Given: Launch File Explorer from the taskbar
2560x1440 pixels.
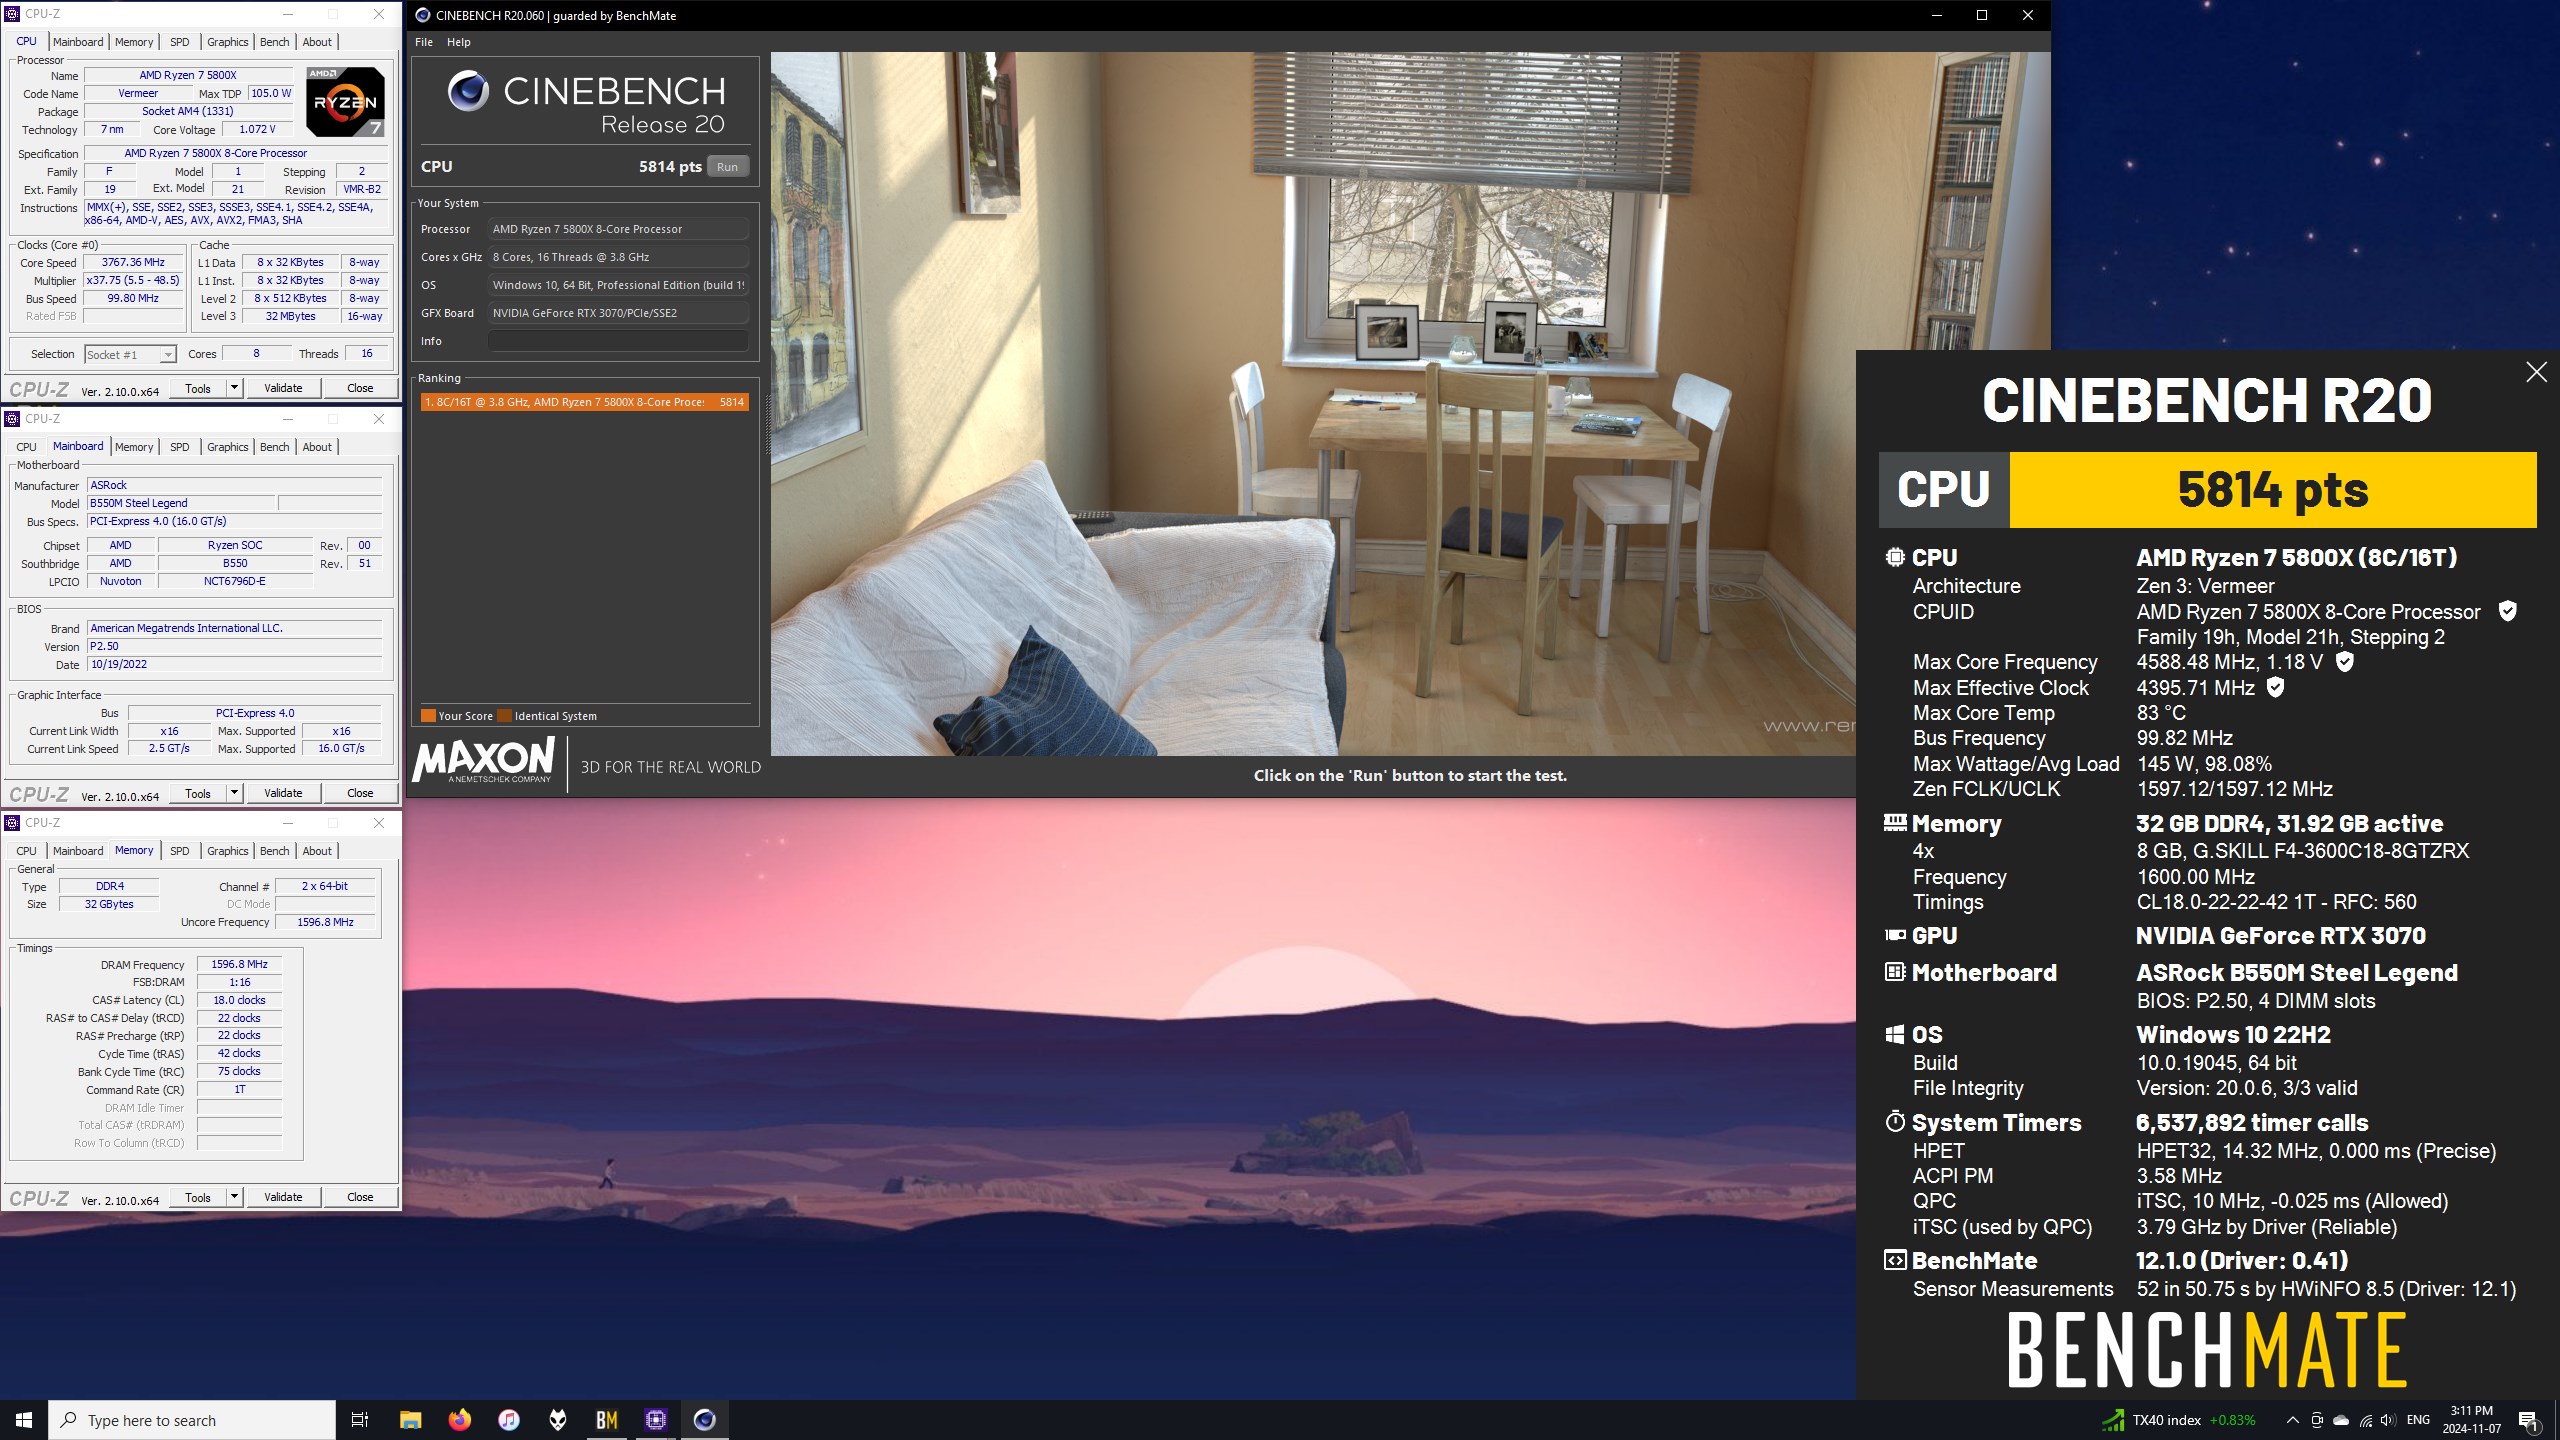Looking at the screenshot, I should pyautogui.click(x=410, y=1420).
